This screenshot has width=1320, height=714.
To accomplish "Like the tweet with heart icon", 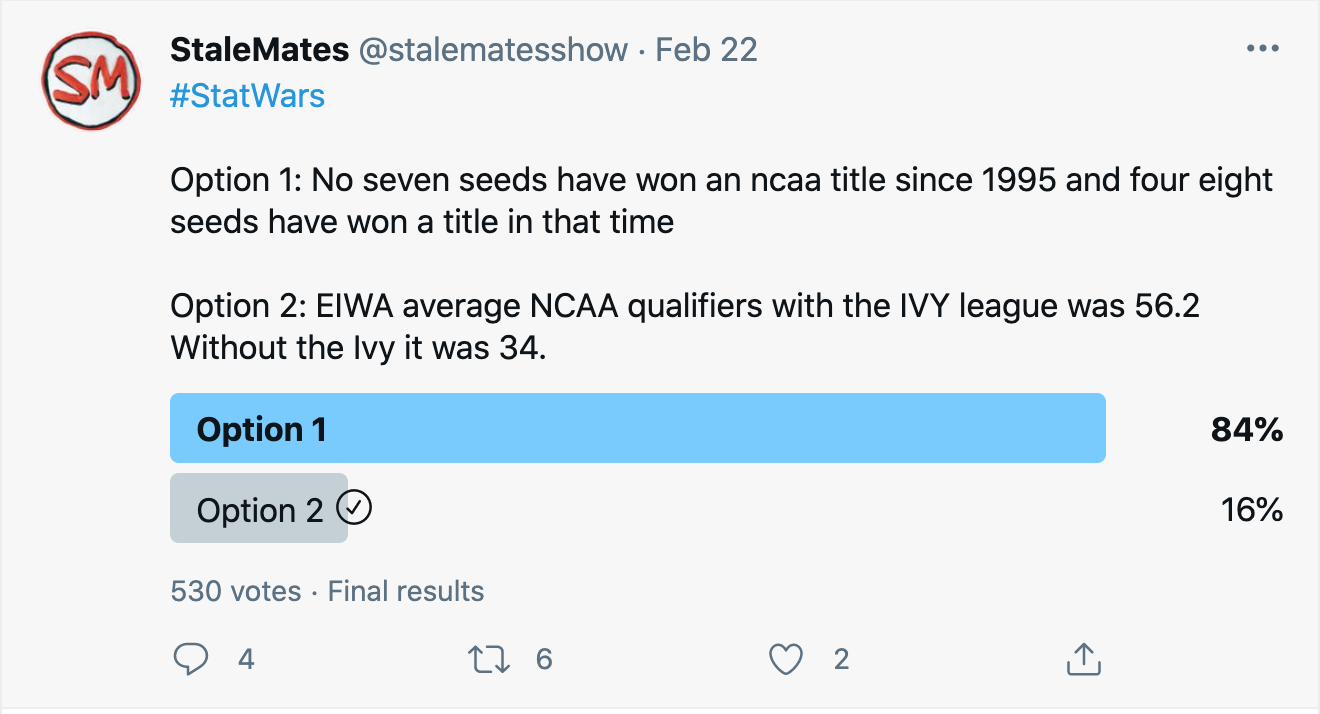I will pyautogui.click(x=786, y=659).
